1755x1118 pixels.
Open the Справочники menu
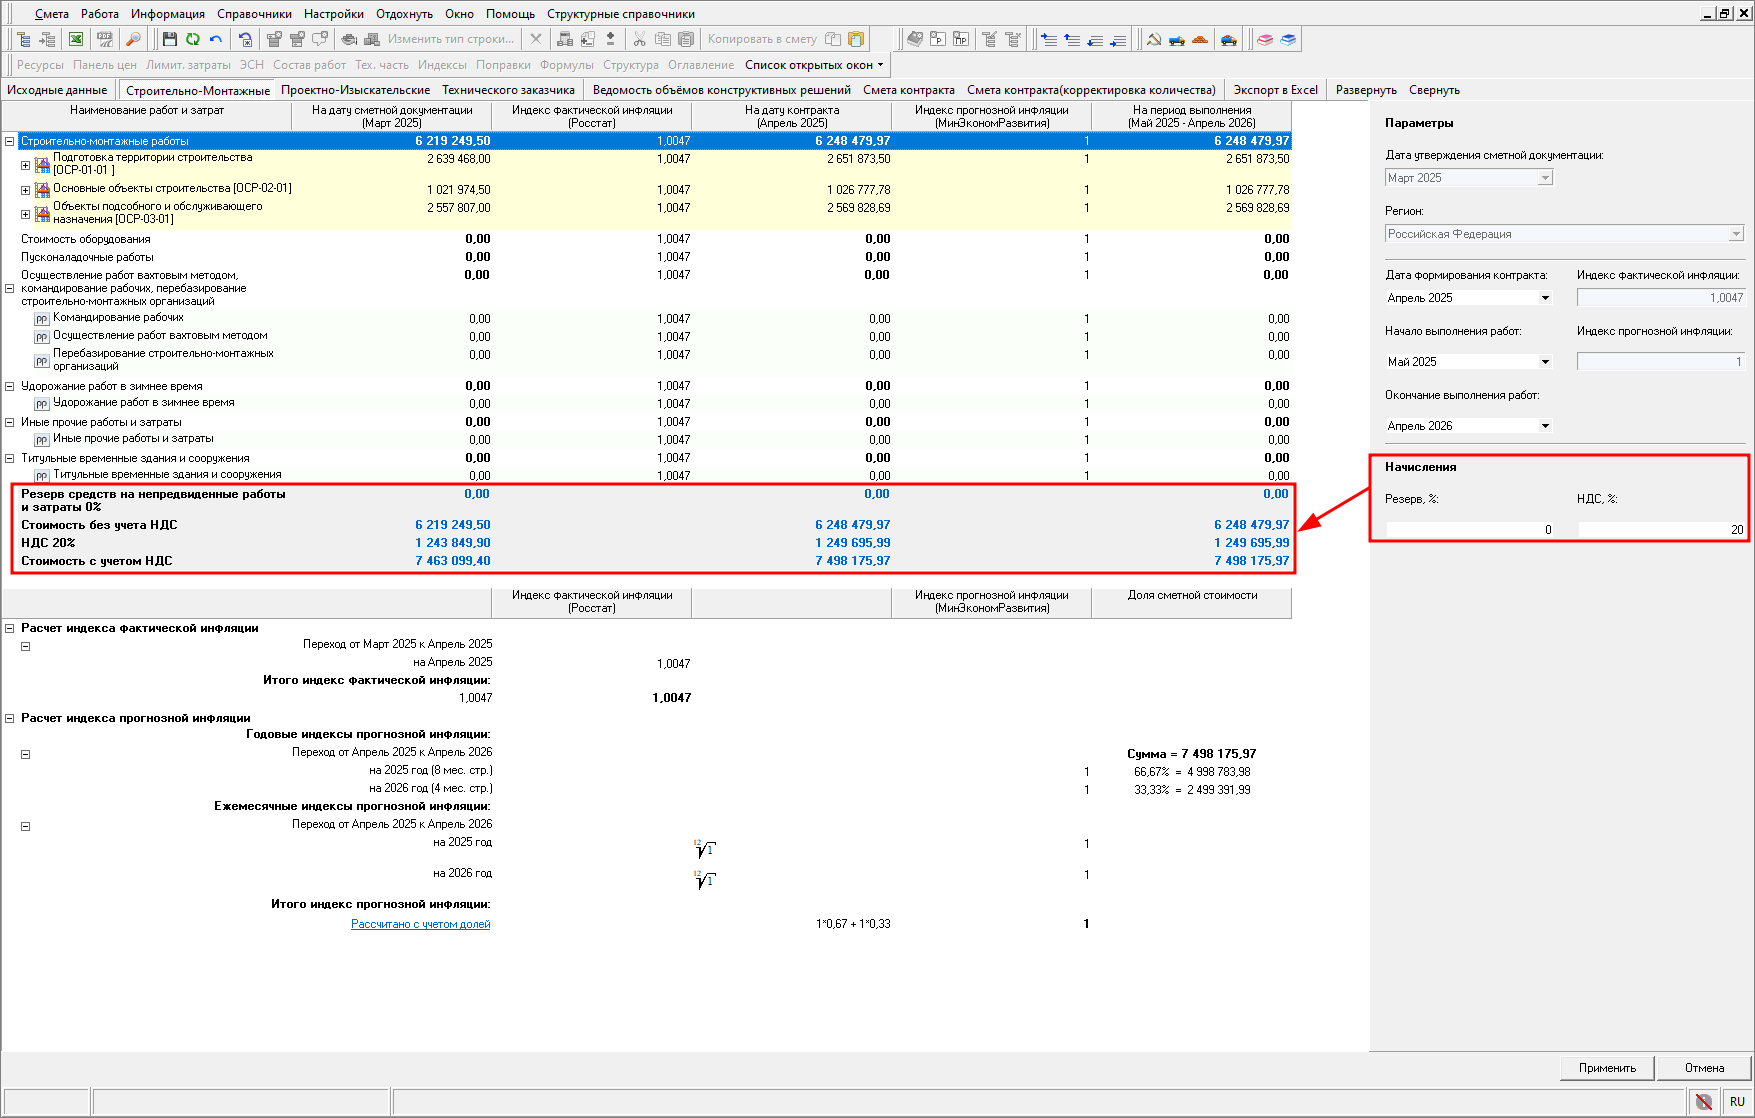tap(254, 14)
